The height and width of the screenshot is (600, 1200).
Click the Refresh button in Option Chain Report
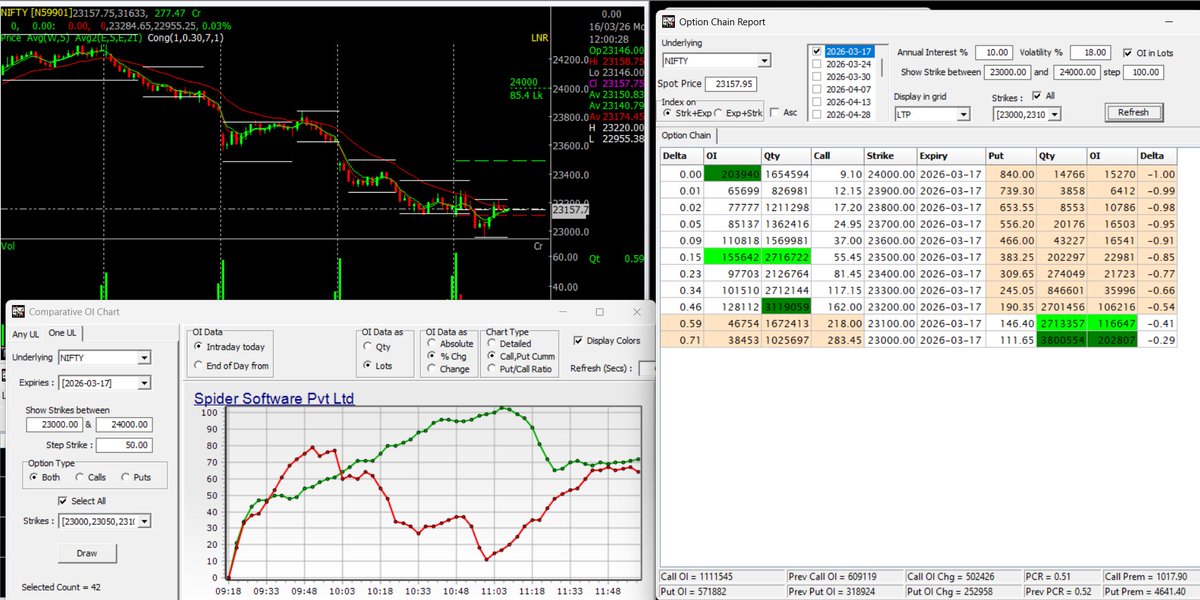[x=1133, y=112]
